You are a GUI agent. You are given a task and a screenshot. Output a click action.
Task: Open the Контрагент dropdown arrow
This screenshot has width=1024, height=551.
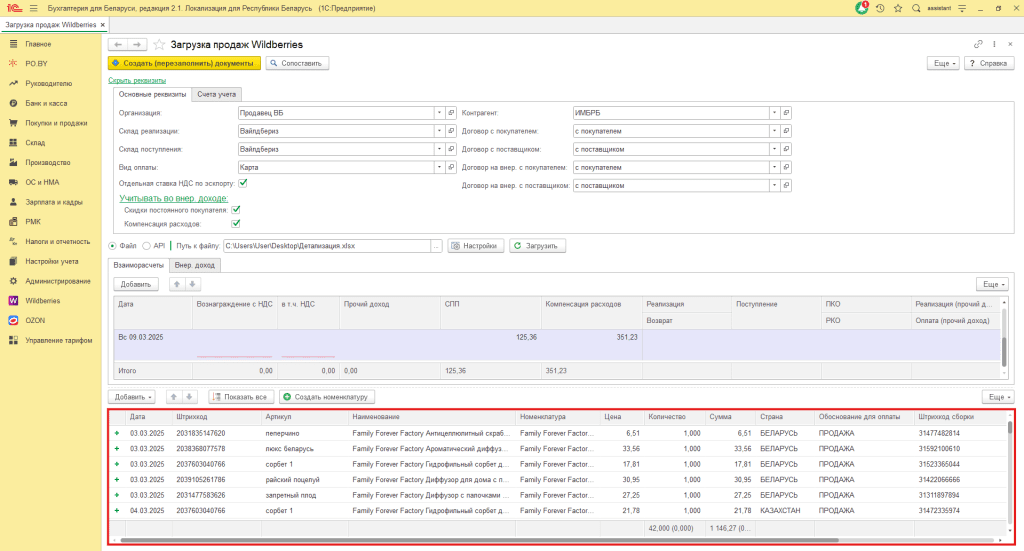point(774,113)
